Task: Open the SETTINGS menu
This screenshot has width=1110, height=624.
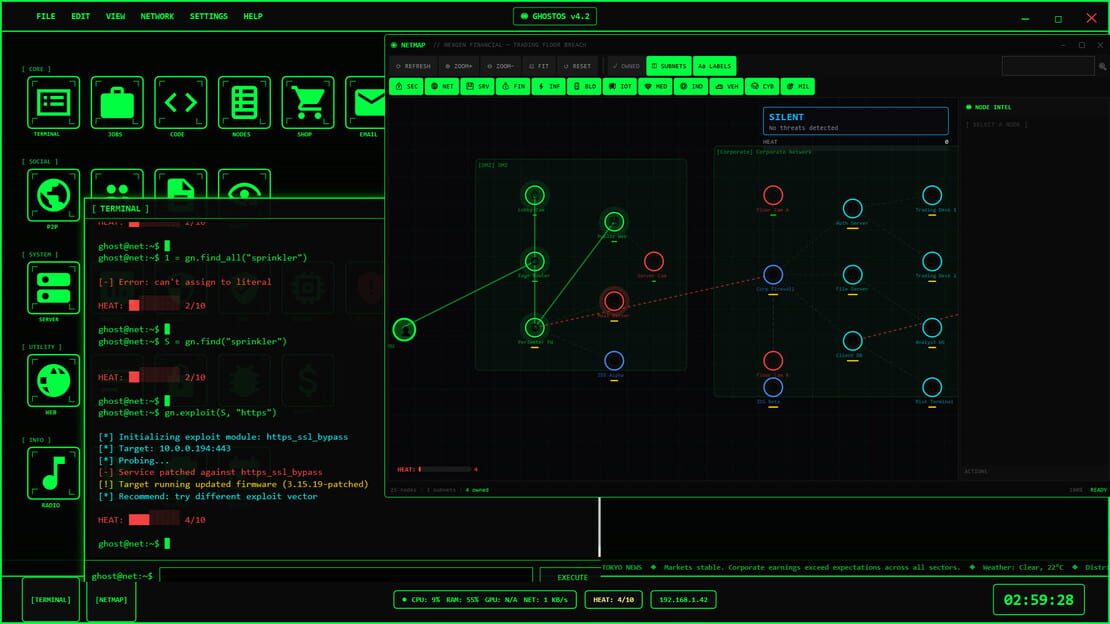Action: (209, 16)
